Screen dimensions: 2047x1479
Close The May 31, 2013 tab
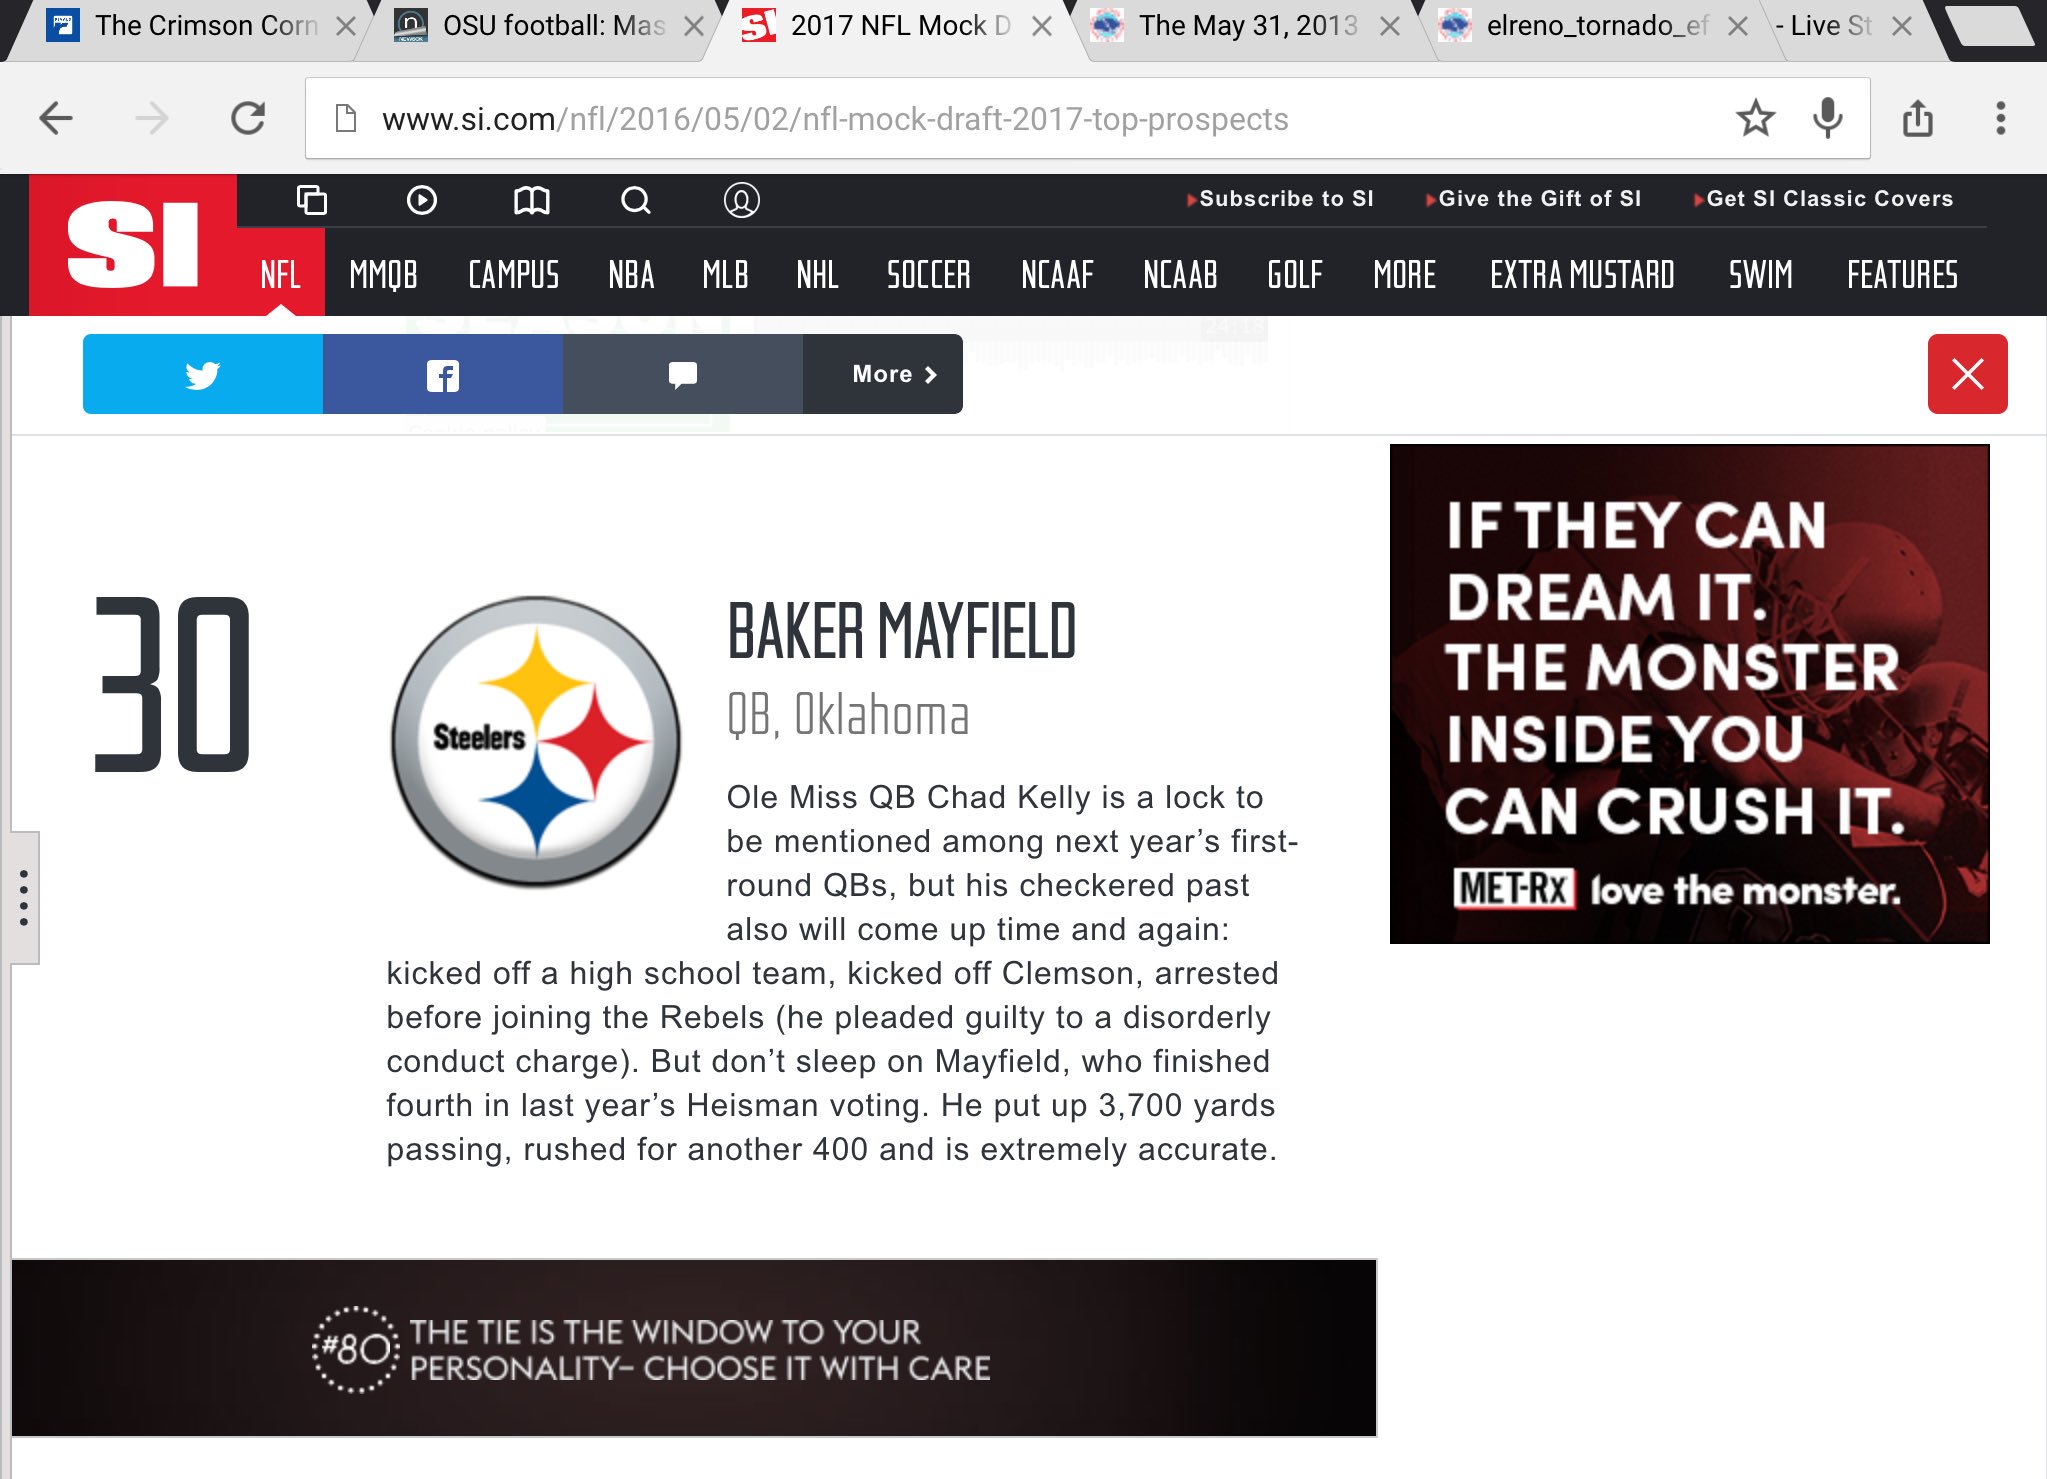tap(1390, 26)
